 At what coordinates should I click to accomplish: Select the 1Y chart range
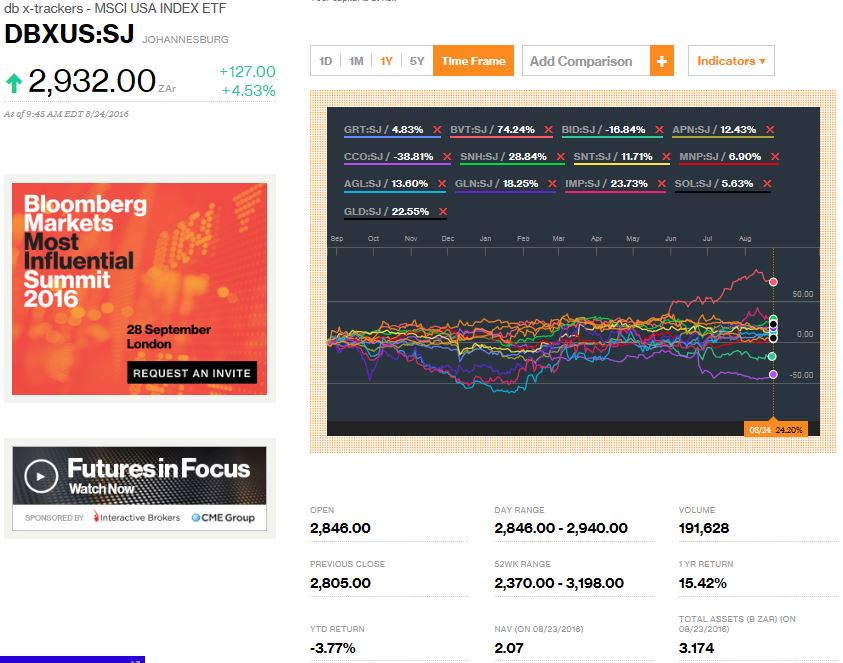tap(386, 61)
